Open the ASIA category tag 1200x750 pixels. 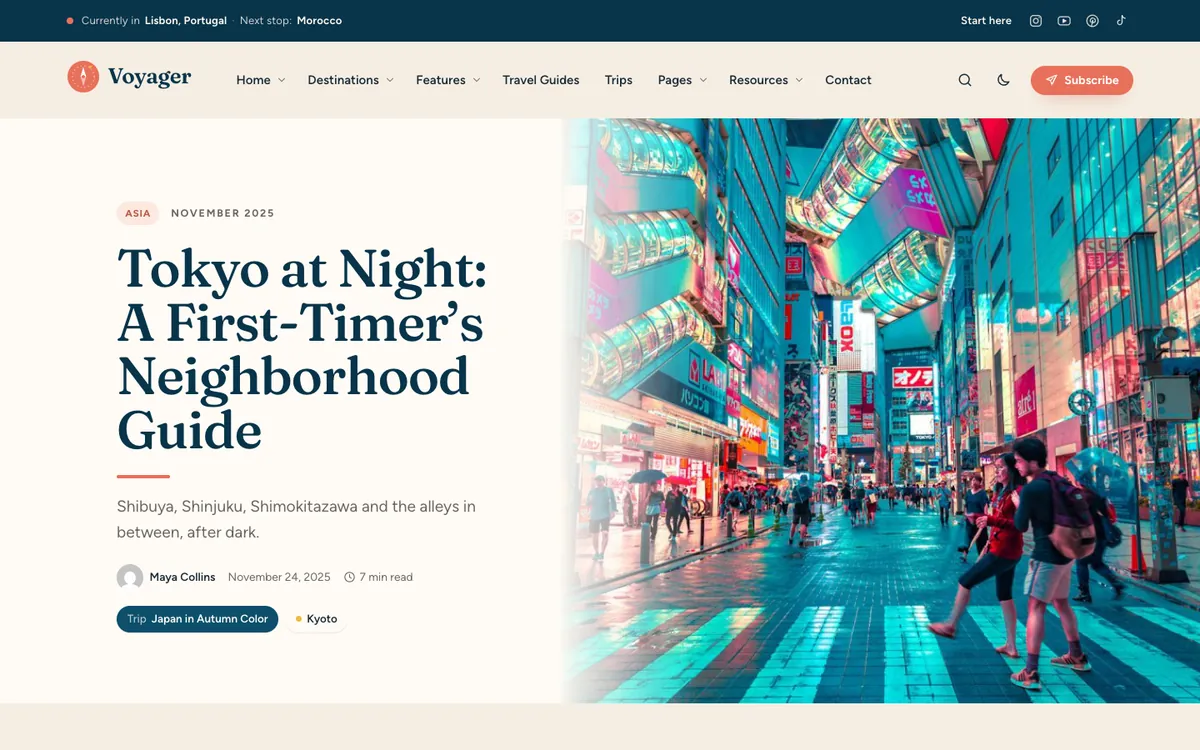tap(138, 213)
